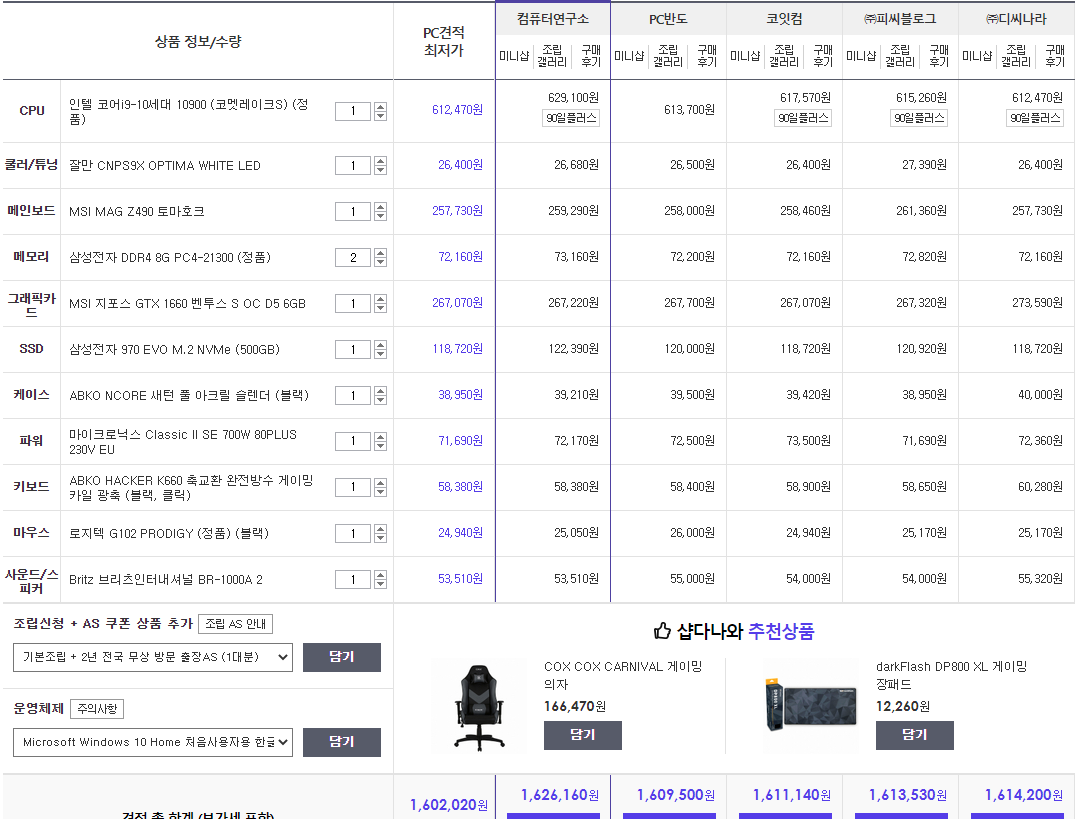1079x819 pixels.
Task: Open the 운영체제 Windows 10 dropdown
Action: [x=153, y=743]
